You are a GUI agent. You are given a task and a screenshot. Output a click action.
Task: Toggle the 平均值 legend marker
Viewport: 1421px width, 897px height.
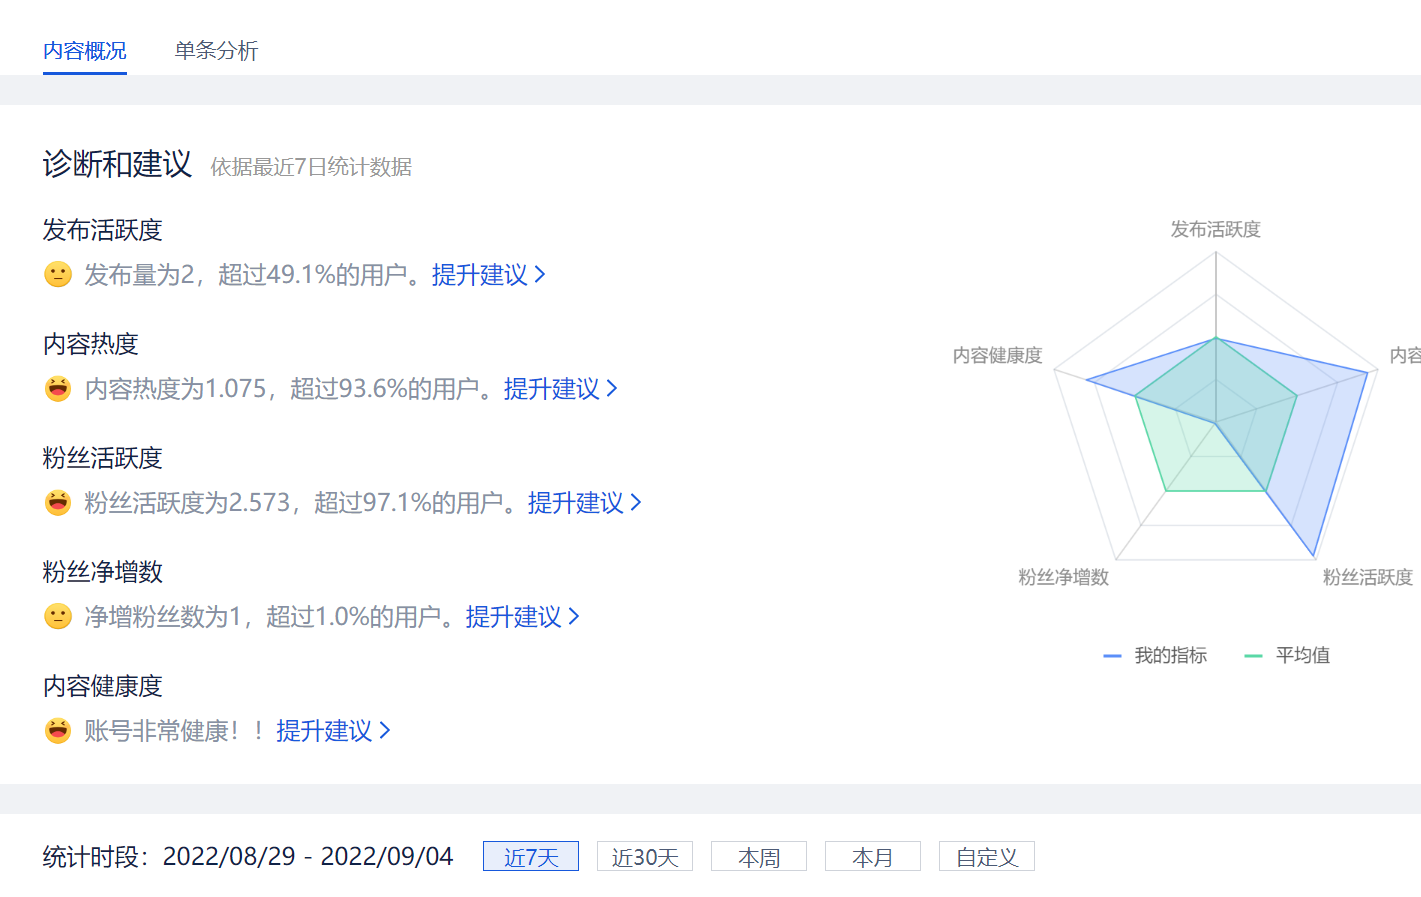[1253, 656]
